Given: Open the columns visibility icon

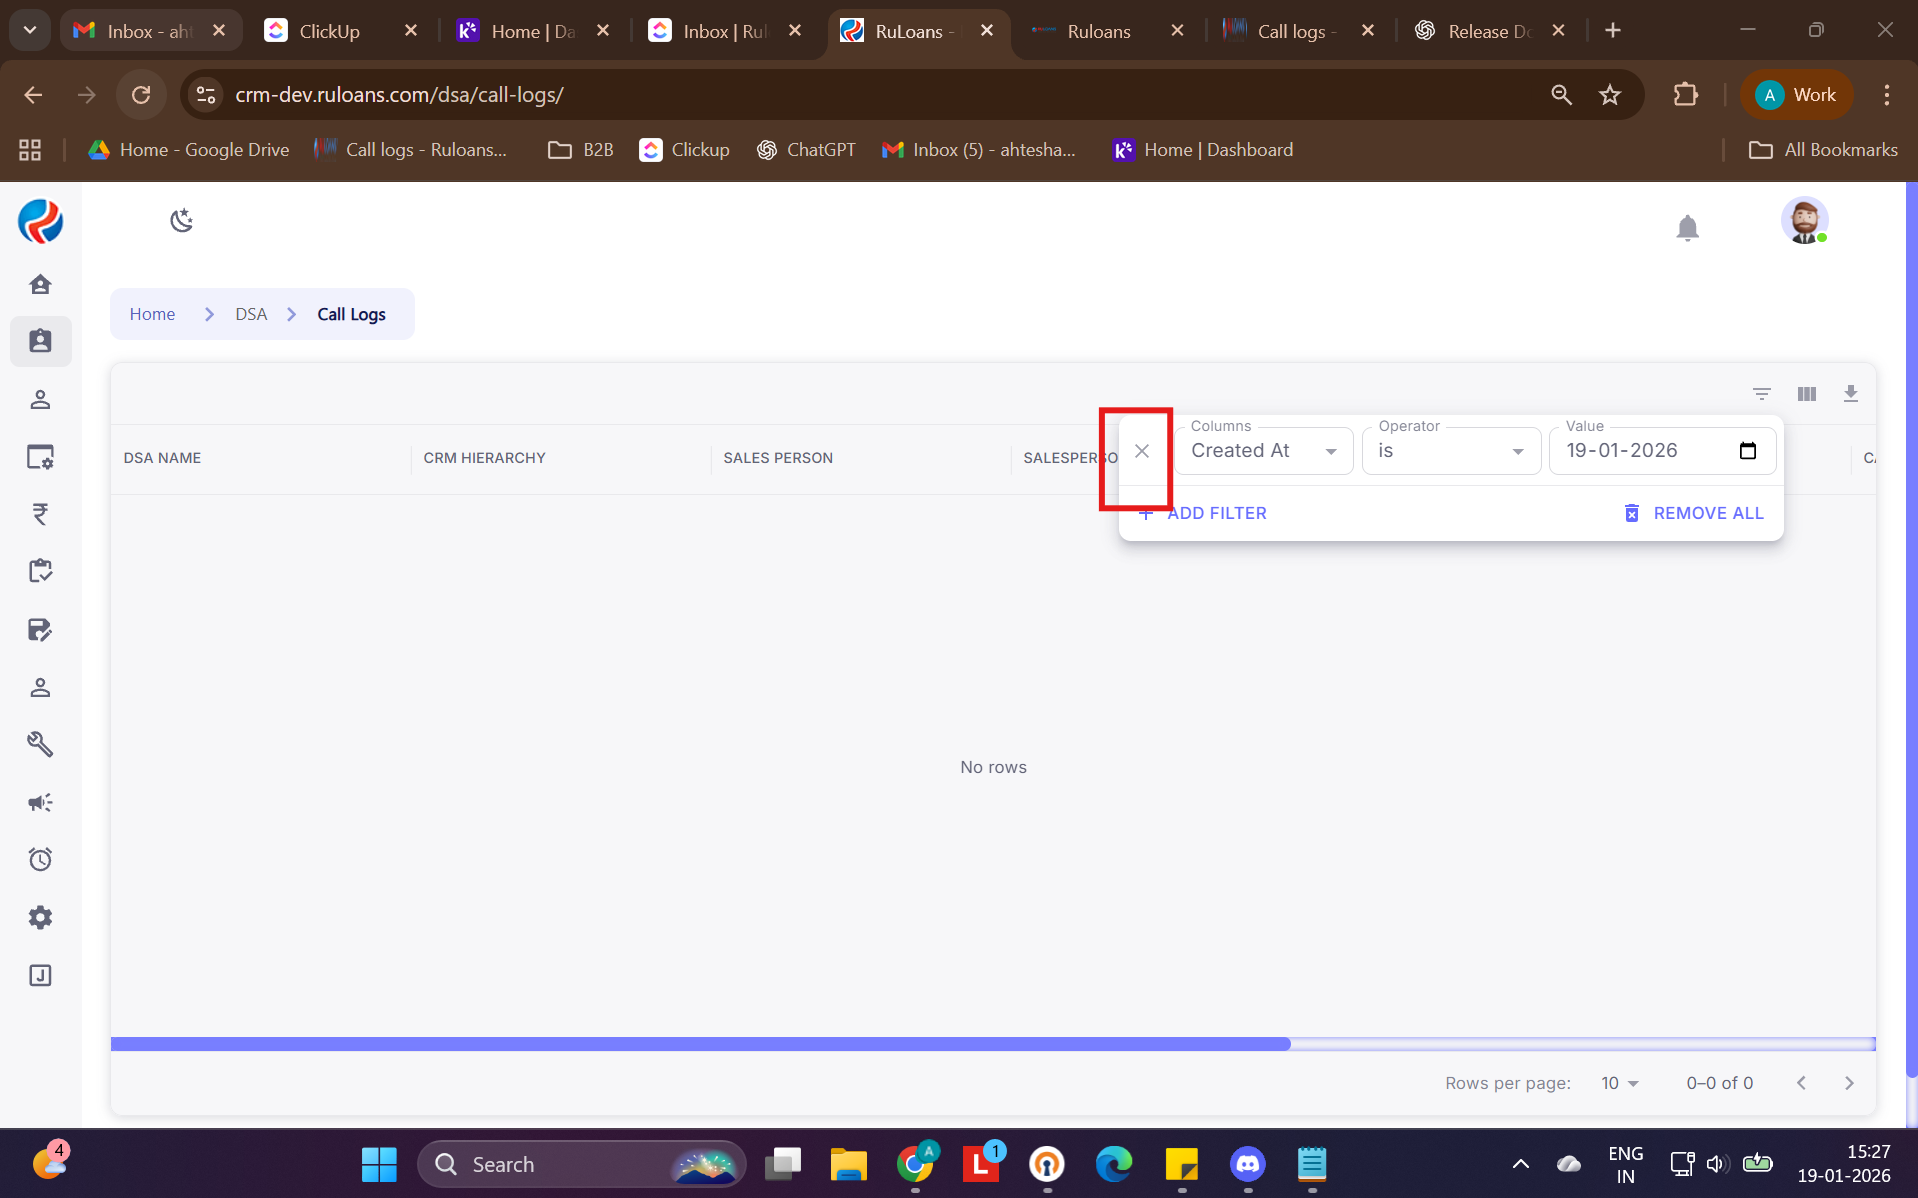Looking at the screenshot, I should (x=1806, y=394).
